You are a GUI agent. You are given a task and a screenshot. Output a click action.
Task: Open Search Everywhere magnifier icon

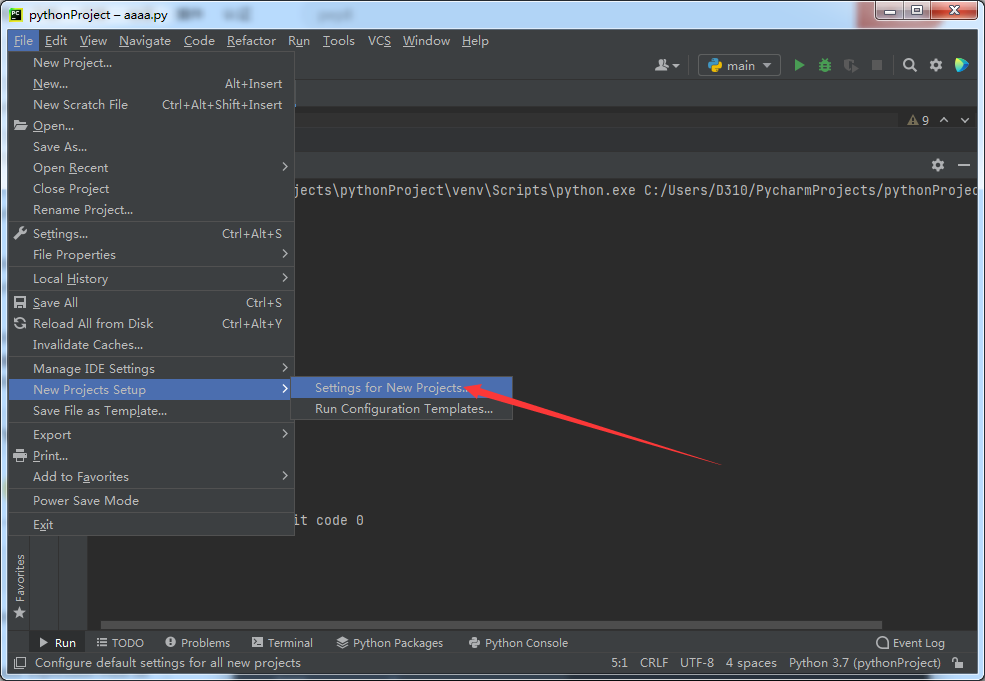click(909, 65)
